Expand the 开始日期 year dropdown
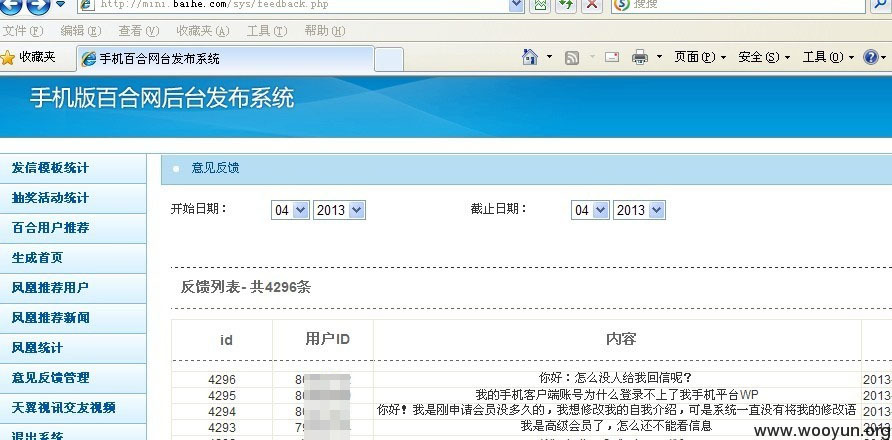Image resolution: width=892 pixels, height=440 pixels. tap(339, 210)
